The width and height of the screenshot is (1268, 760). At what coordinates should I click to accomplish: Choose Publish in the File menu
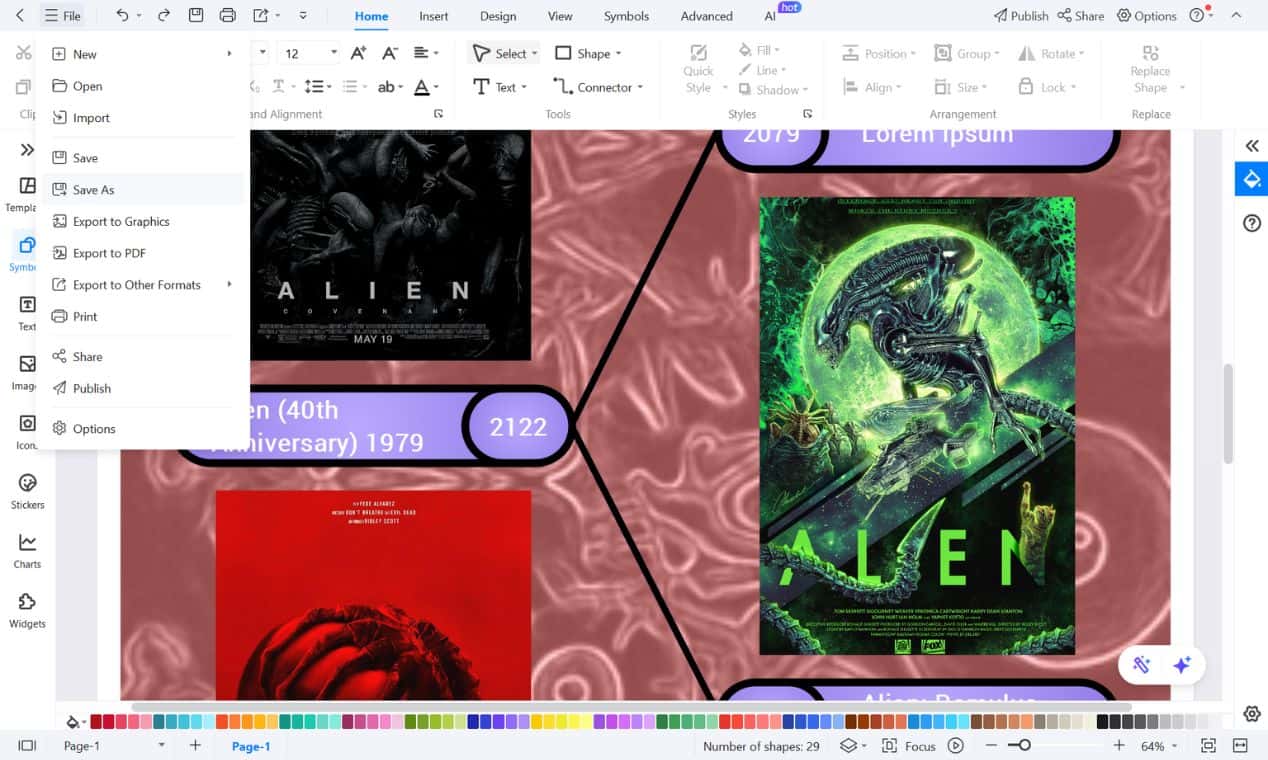pos(142,389)
